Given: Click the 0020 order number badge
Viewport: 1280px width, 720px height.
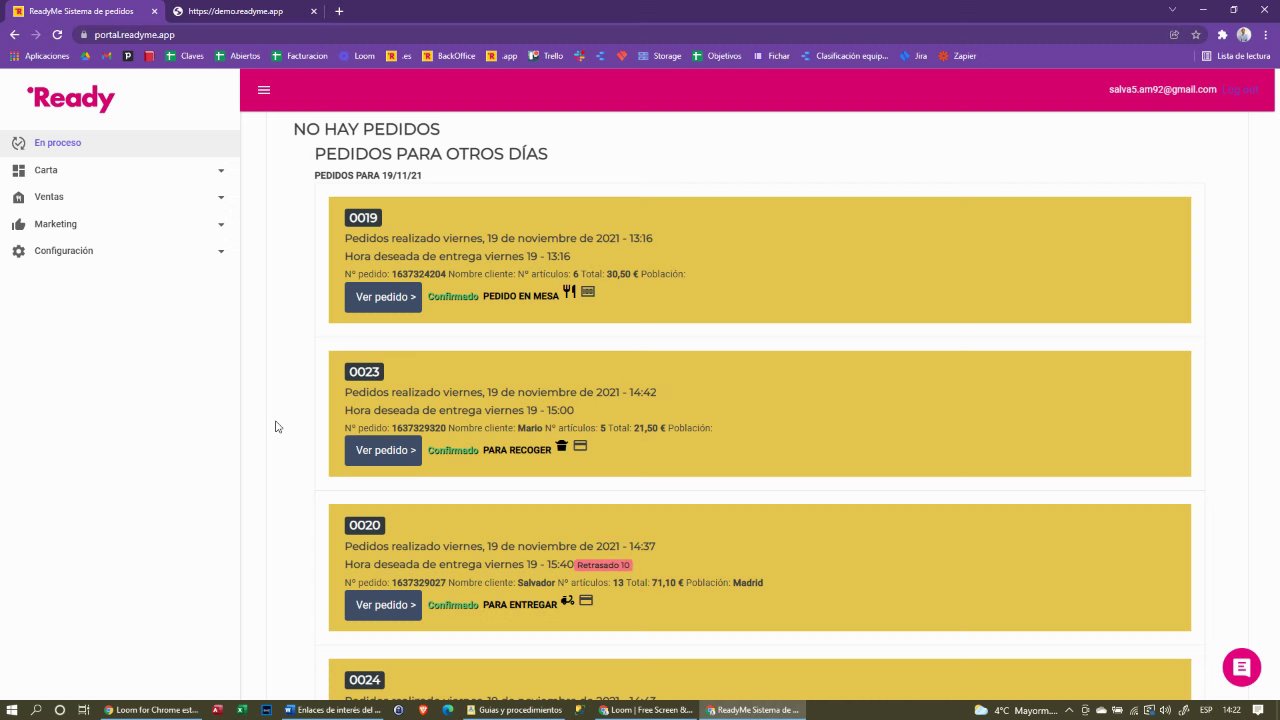Looking at the screenshot, I should click(x=364, y=525).
